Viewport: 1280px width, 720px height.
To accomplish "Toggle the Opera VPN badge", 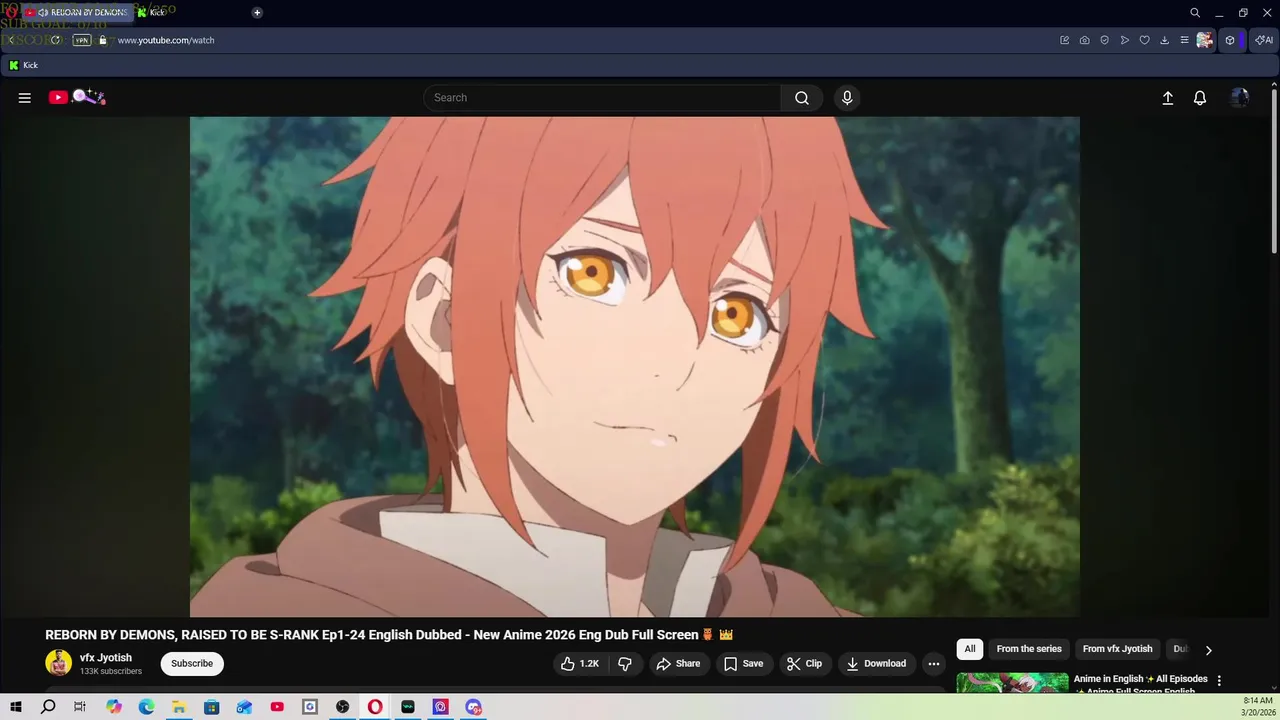I will 82,40.
